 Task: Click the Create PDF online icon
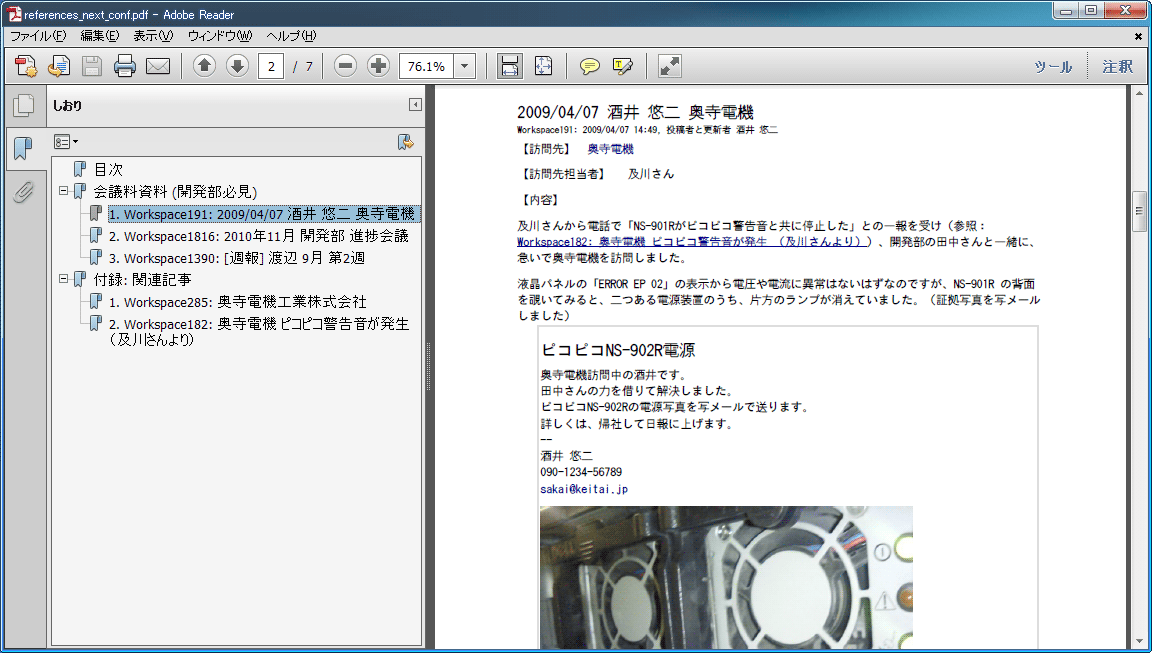pos(26,66)
